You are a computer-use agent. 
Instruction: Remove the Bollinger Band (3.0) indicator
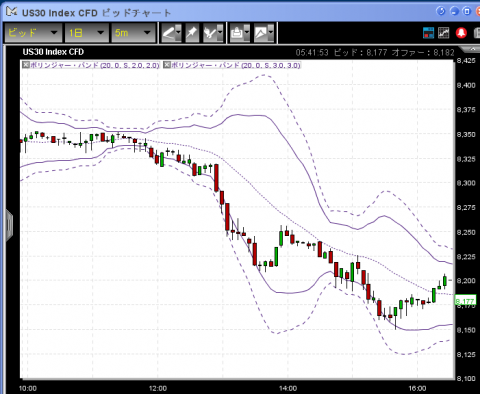tap(167, 65)
